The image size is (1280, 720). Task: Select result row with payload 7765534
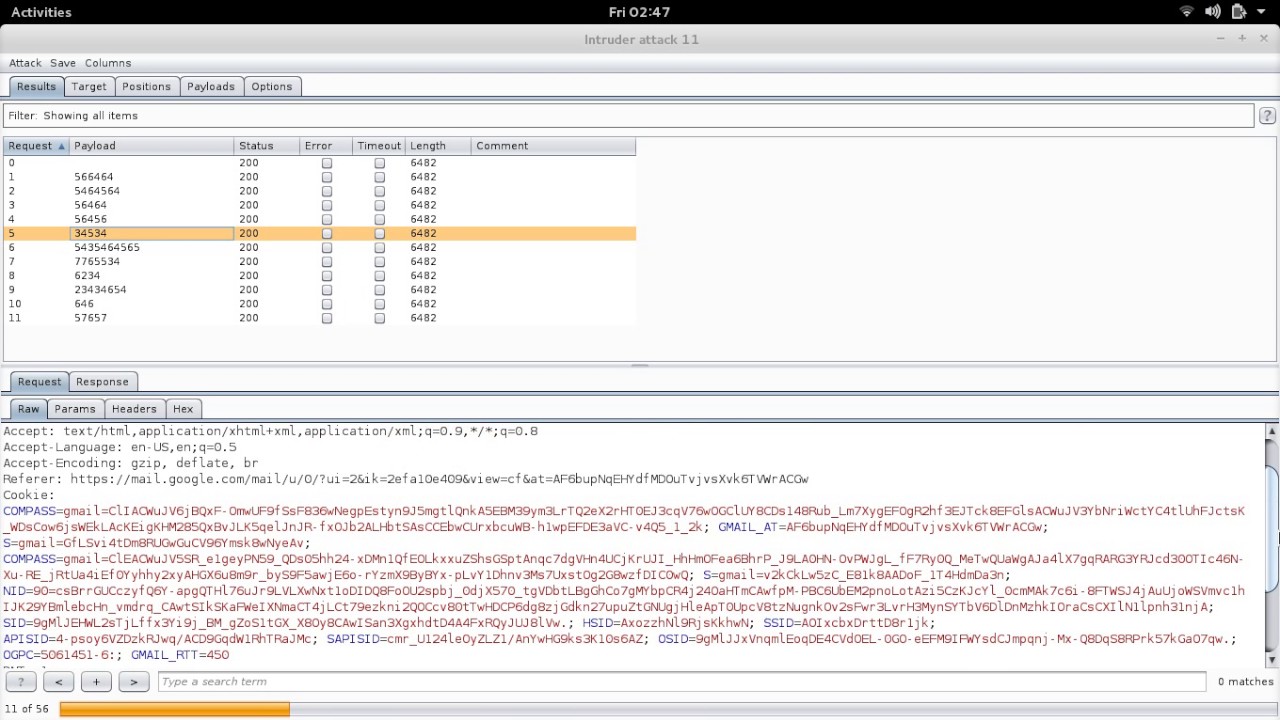pyautogui.click(x=319, y=261)
